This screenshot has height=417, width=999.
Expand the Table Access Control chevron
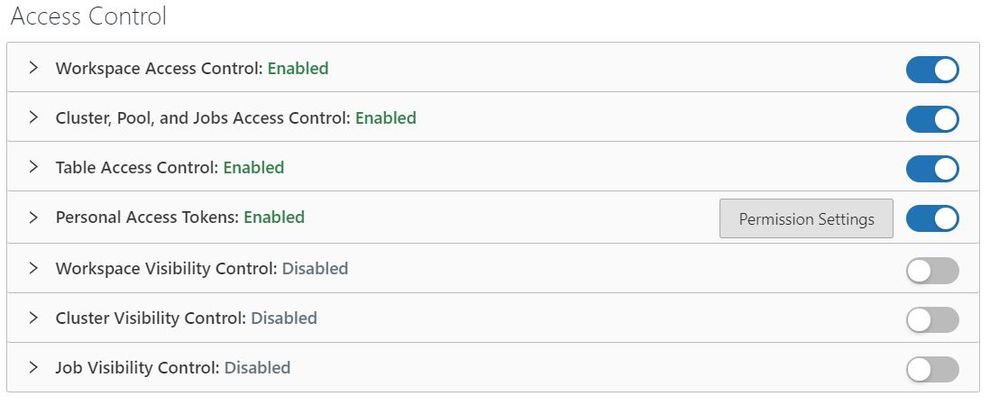point(33,167)
